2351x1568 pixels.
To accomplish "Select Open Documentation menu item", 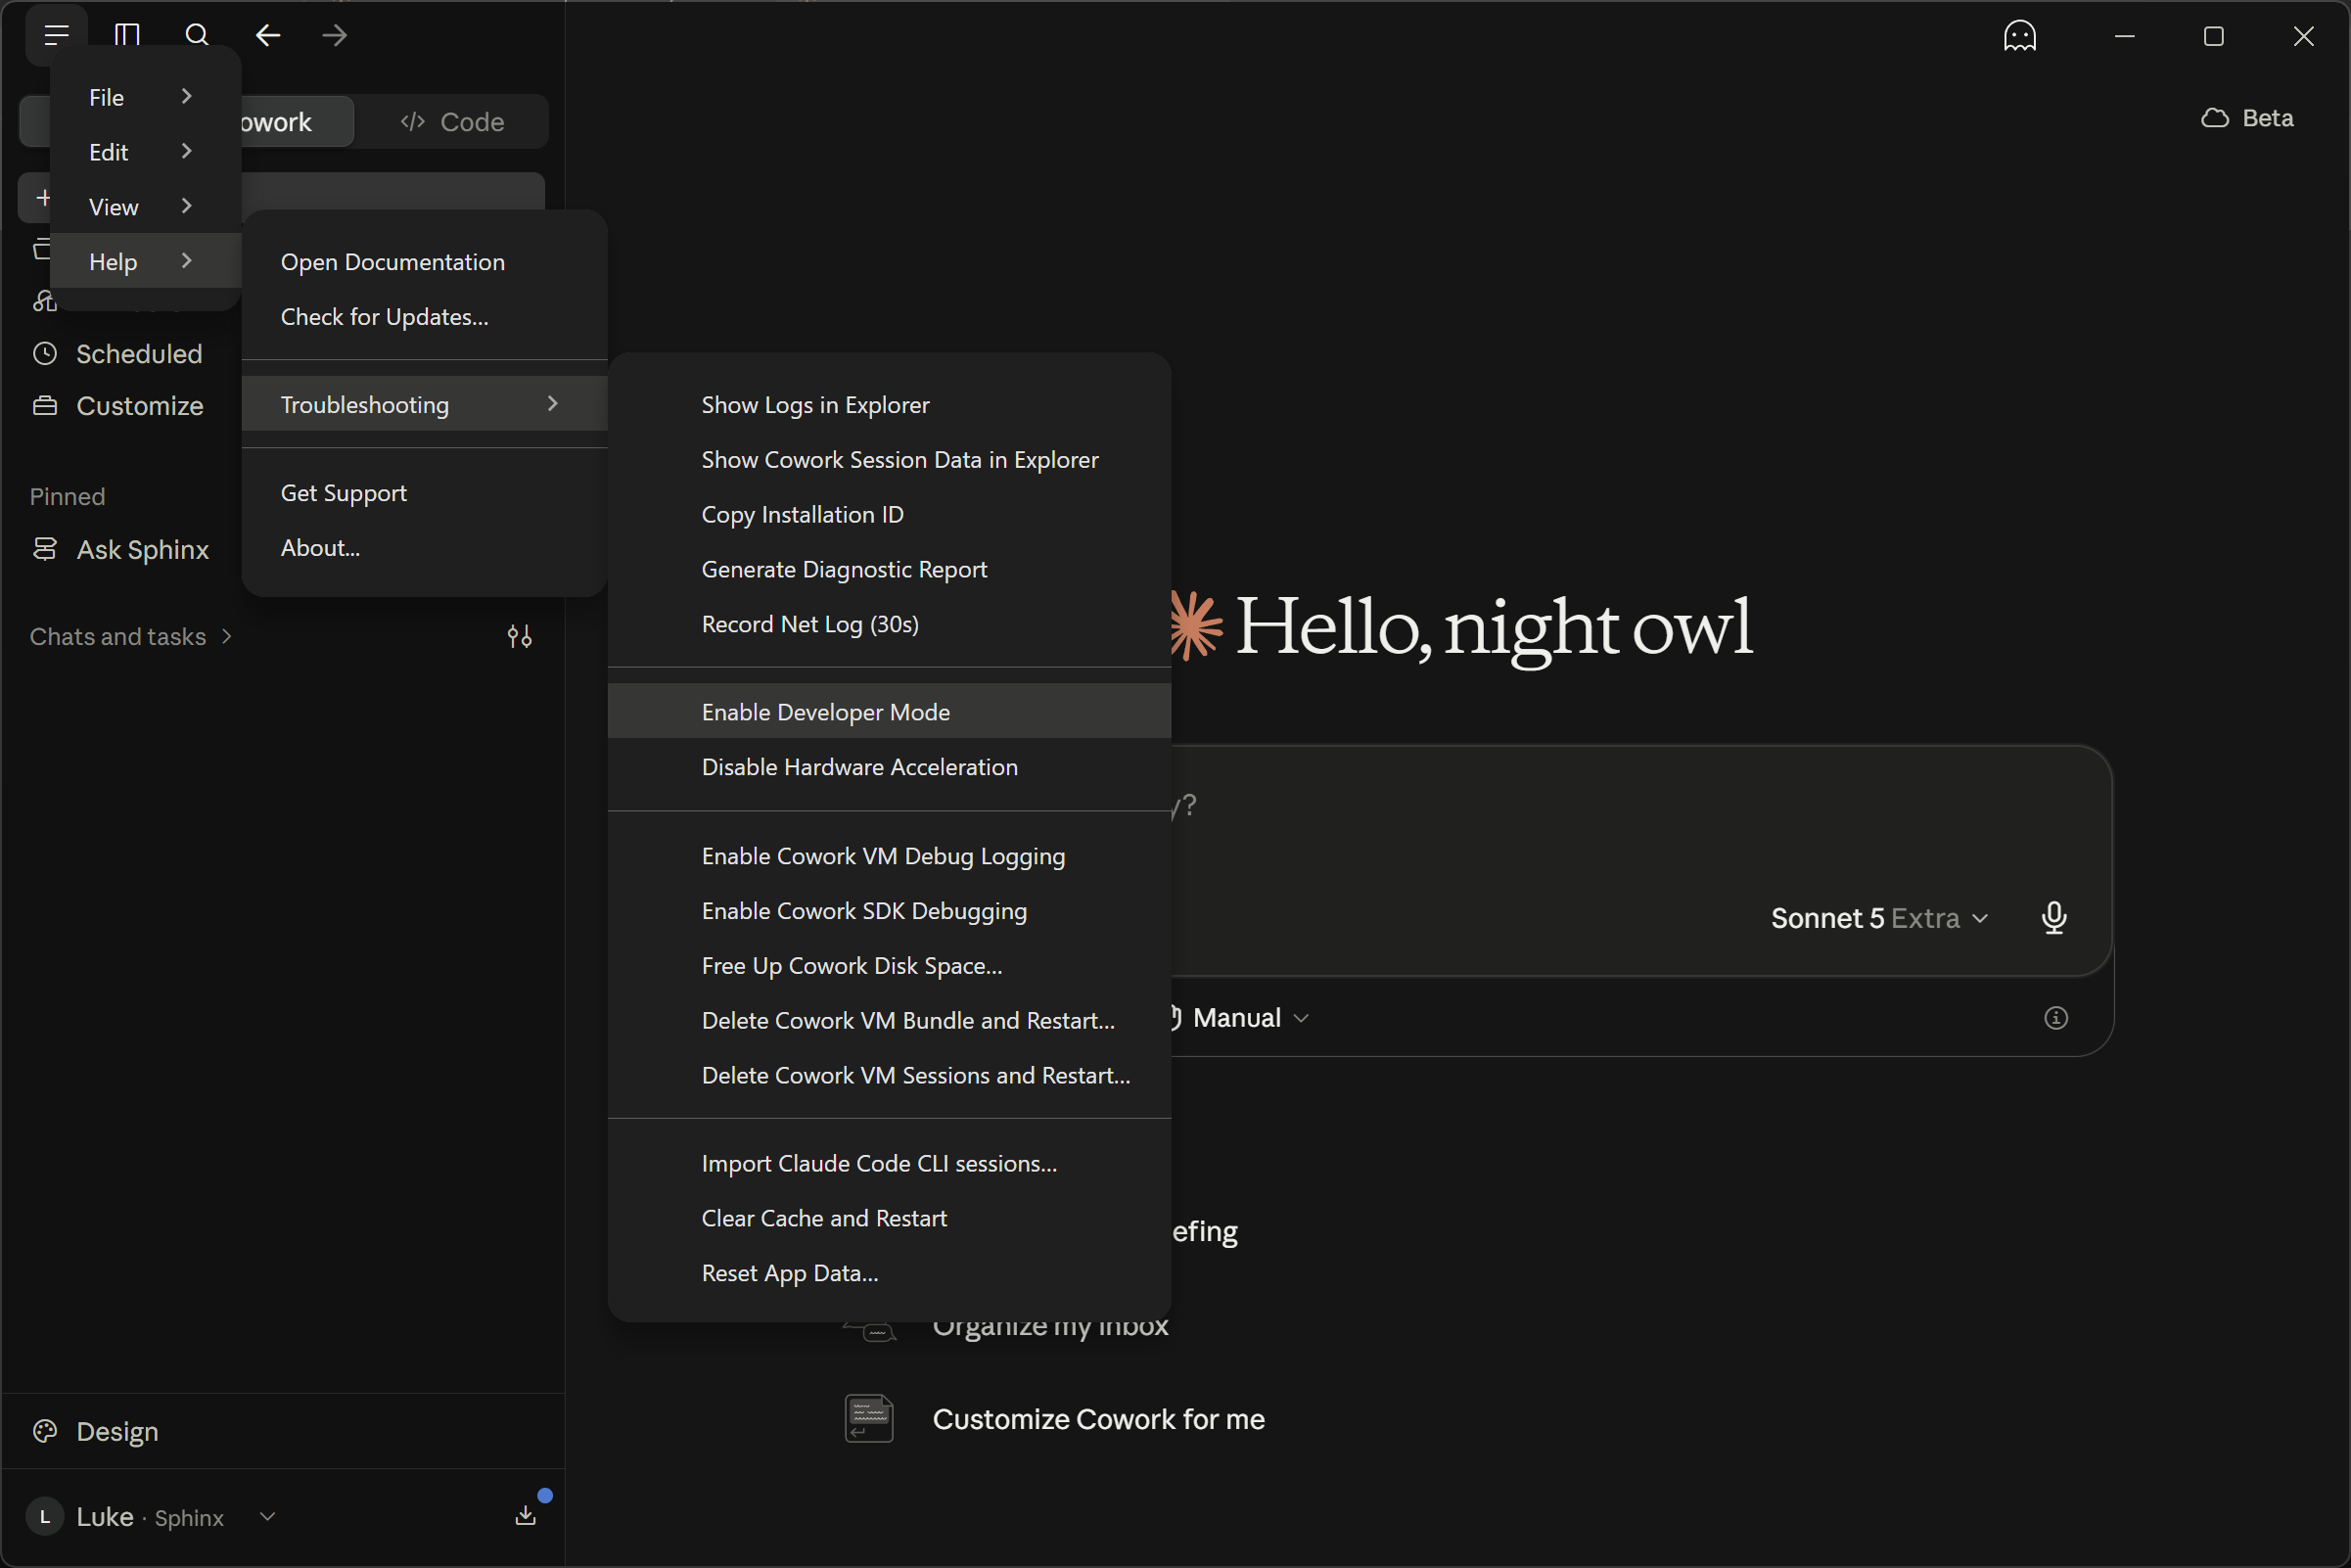I will point(425,262).
